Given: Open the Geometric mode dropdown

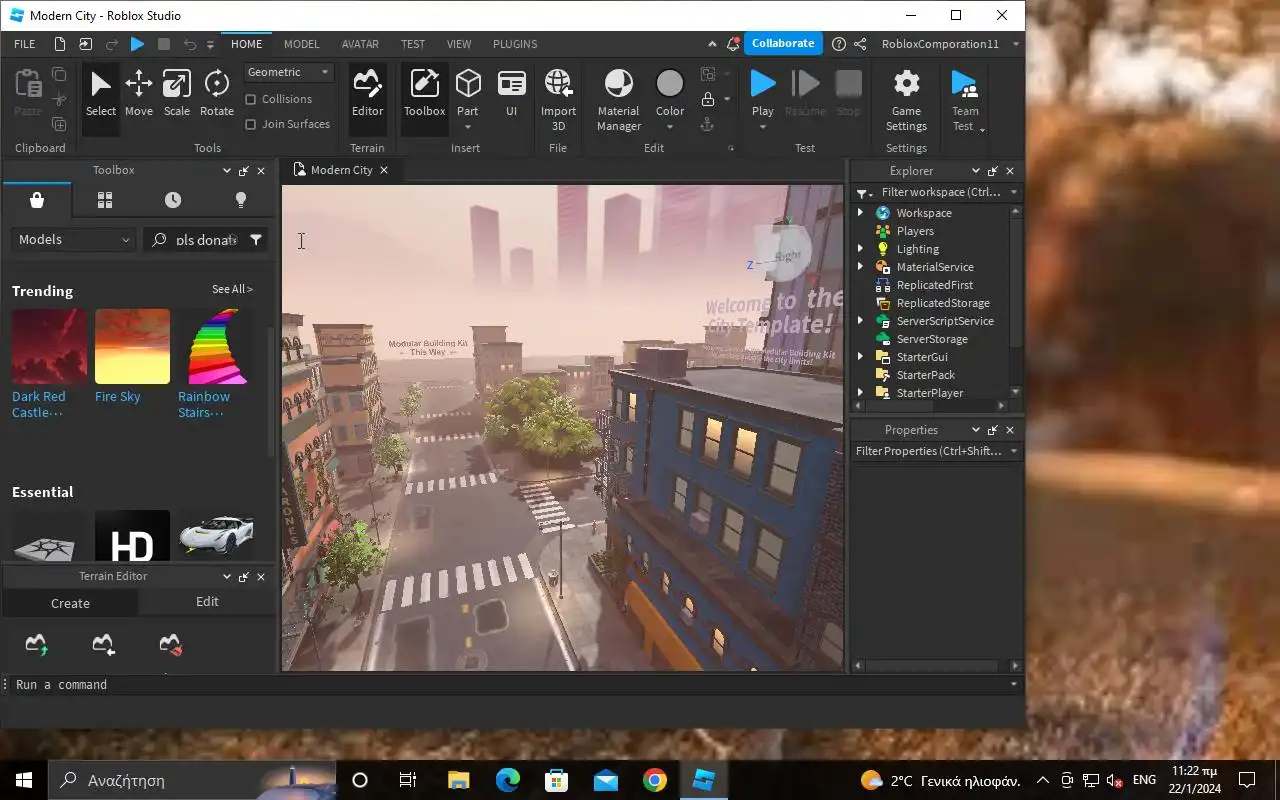Looking at the screenshot, I should [x=289, y=72].
